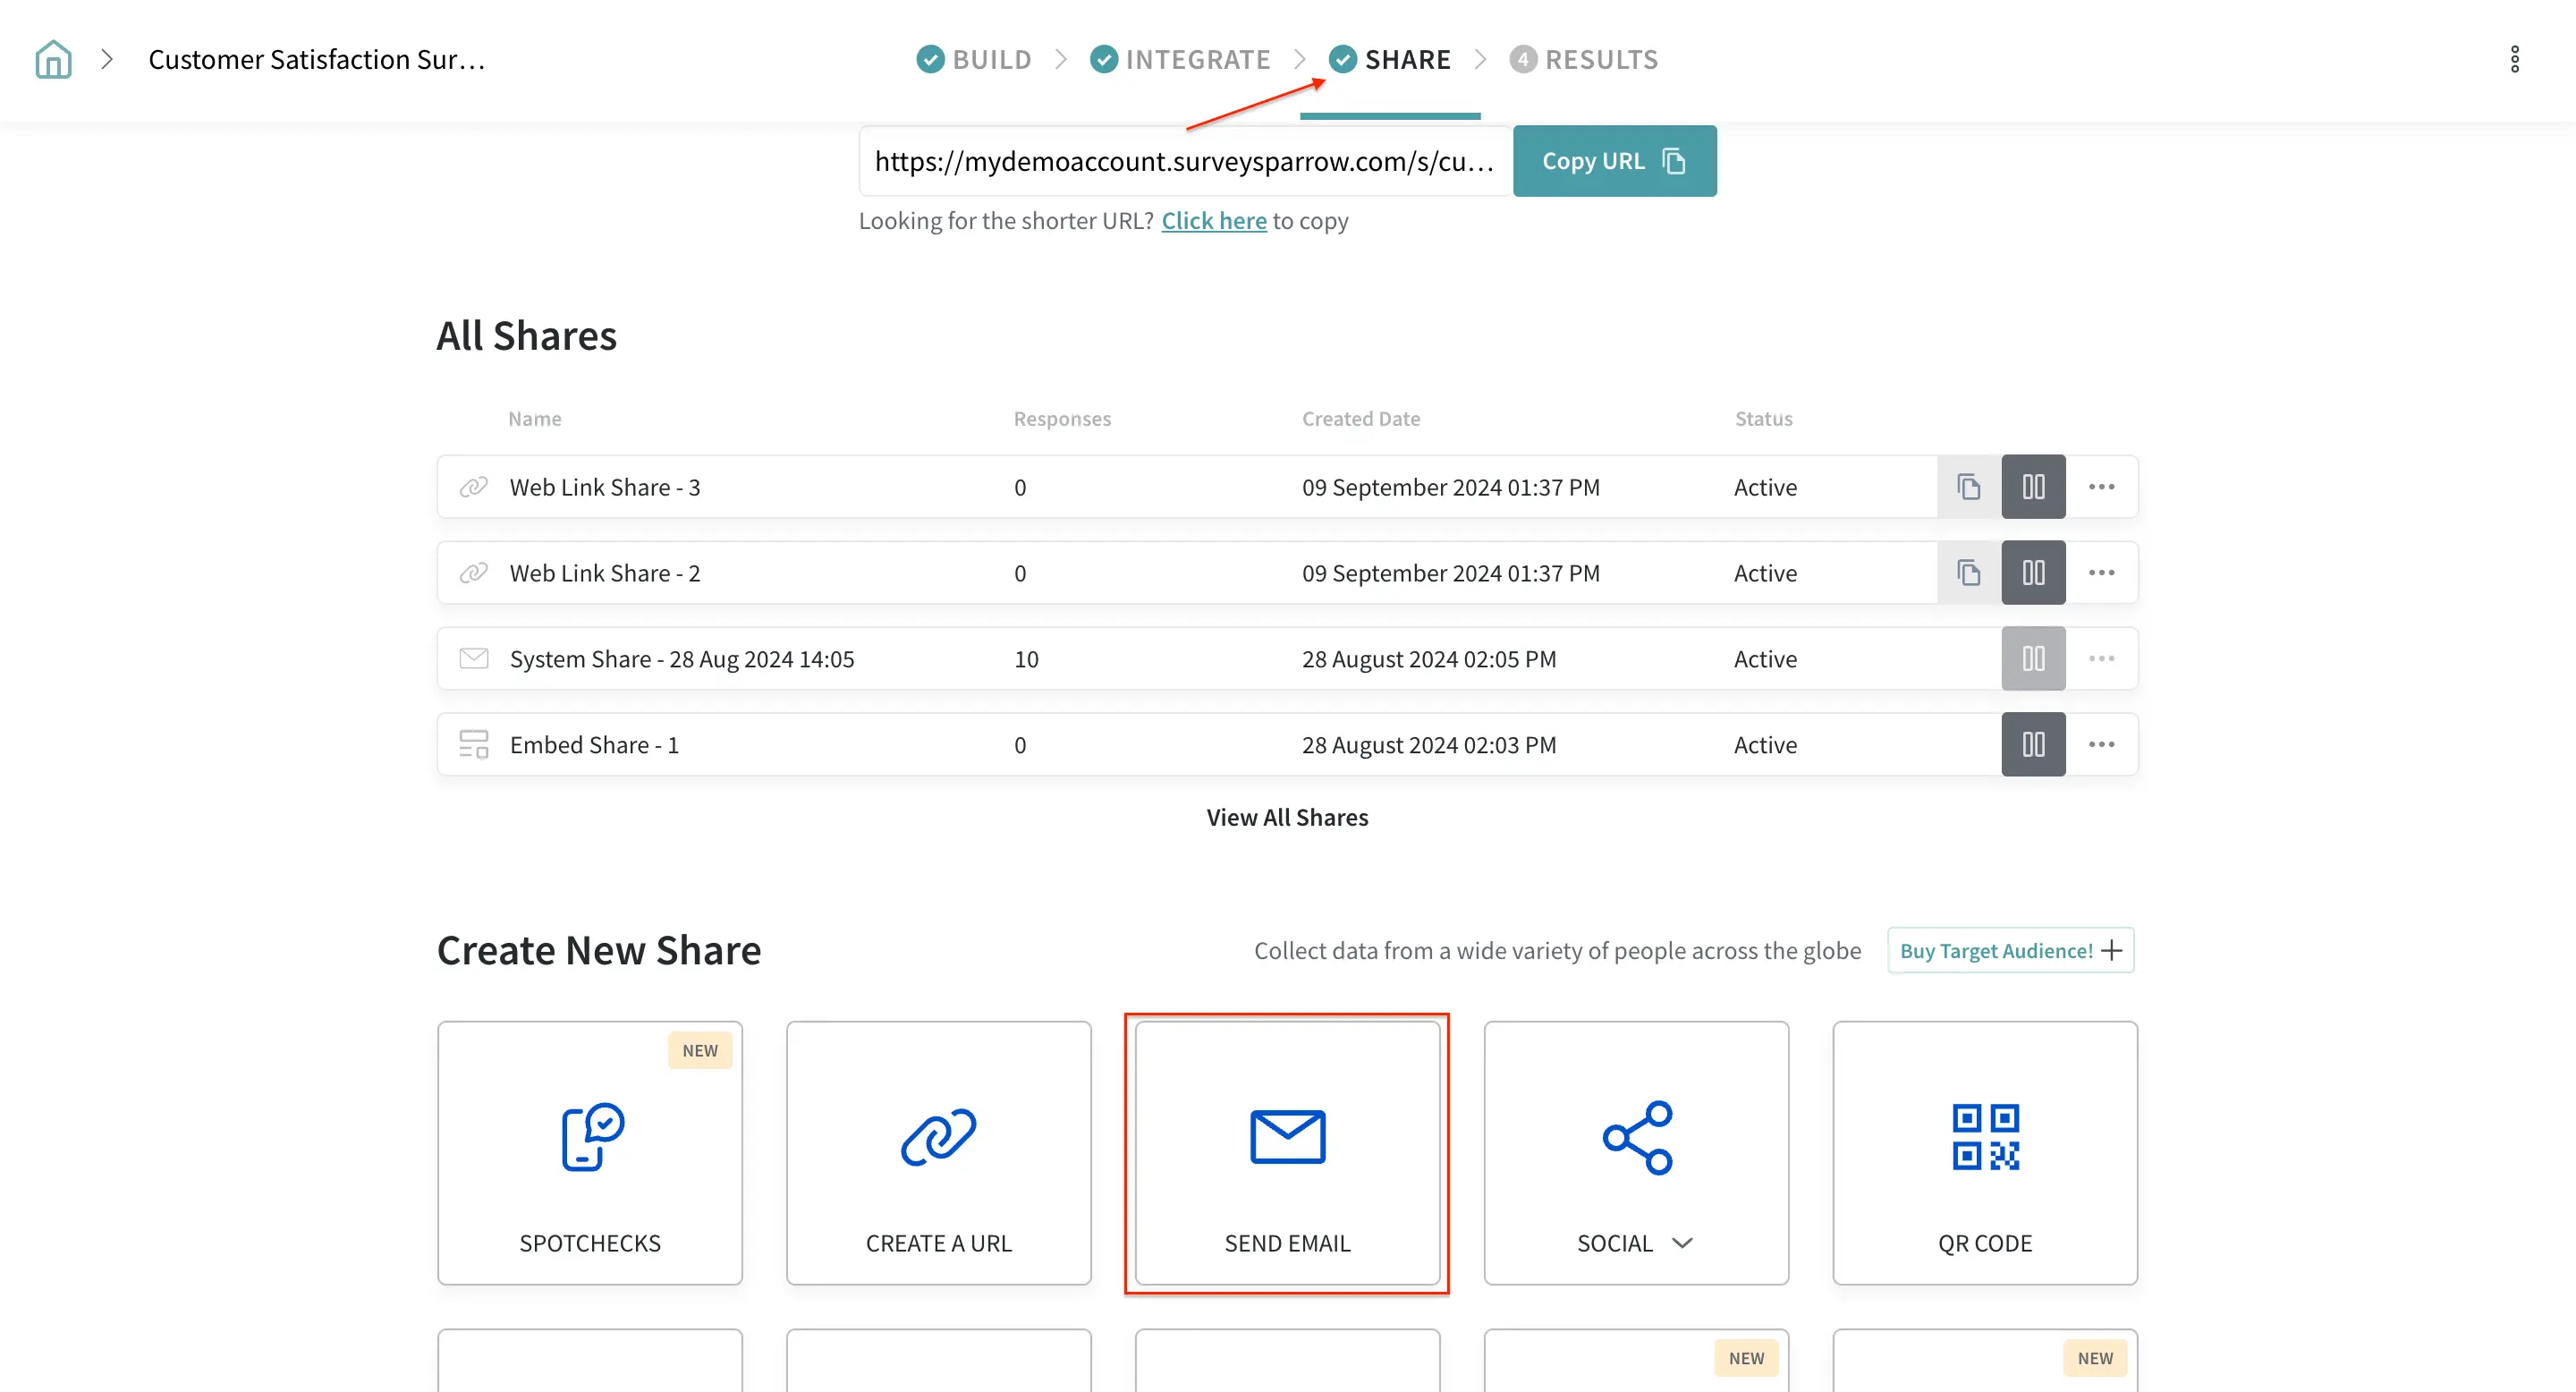Open Spotchecks share option
Screen dimensions: 2576x1392
click(589, 1152)
